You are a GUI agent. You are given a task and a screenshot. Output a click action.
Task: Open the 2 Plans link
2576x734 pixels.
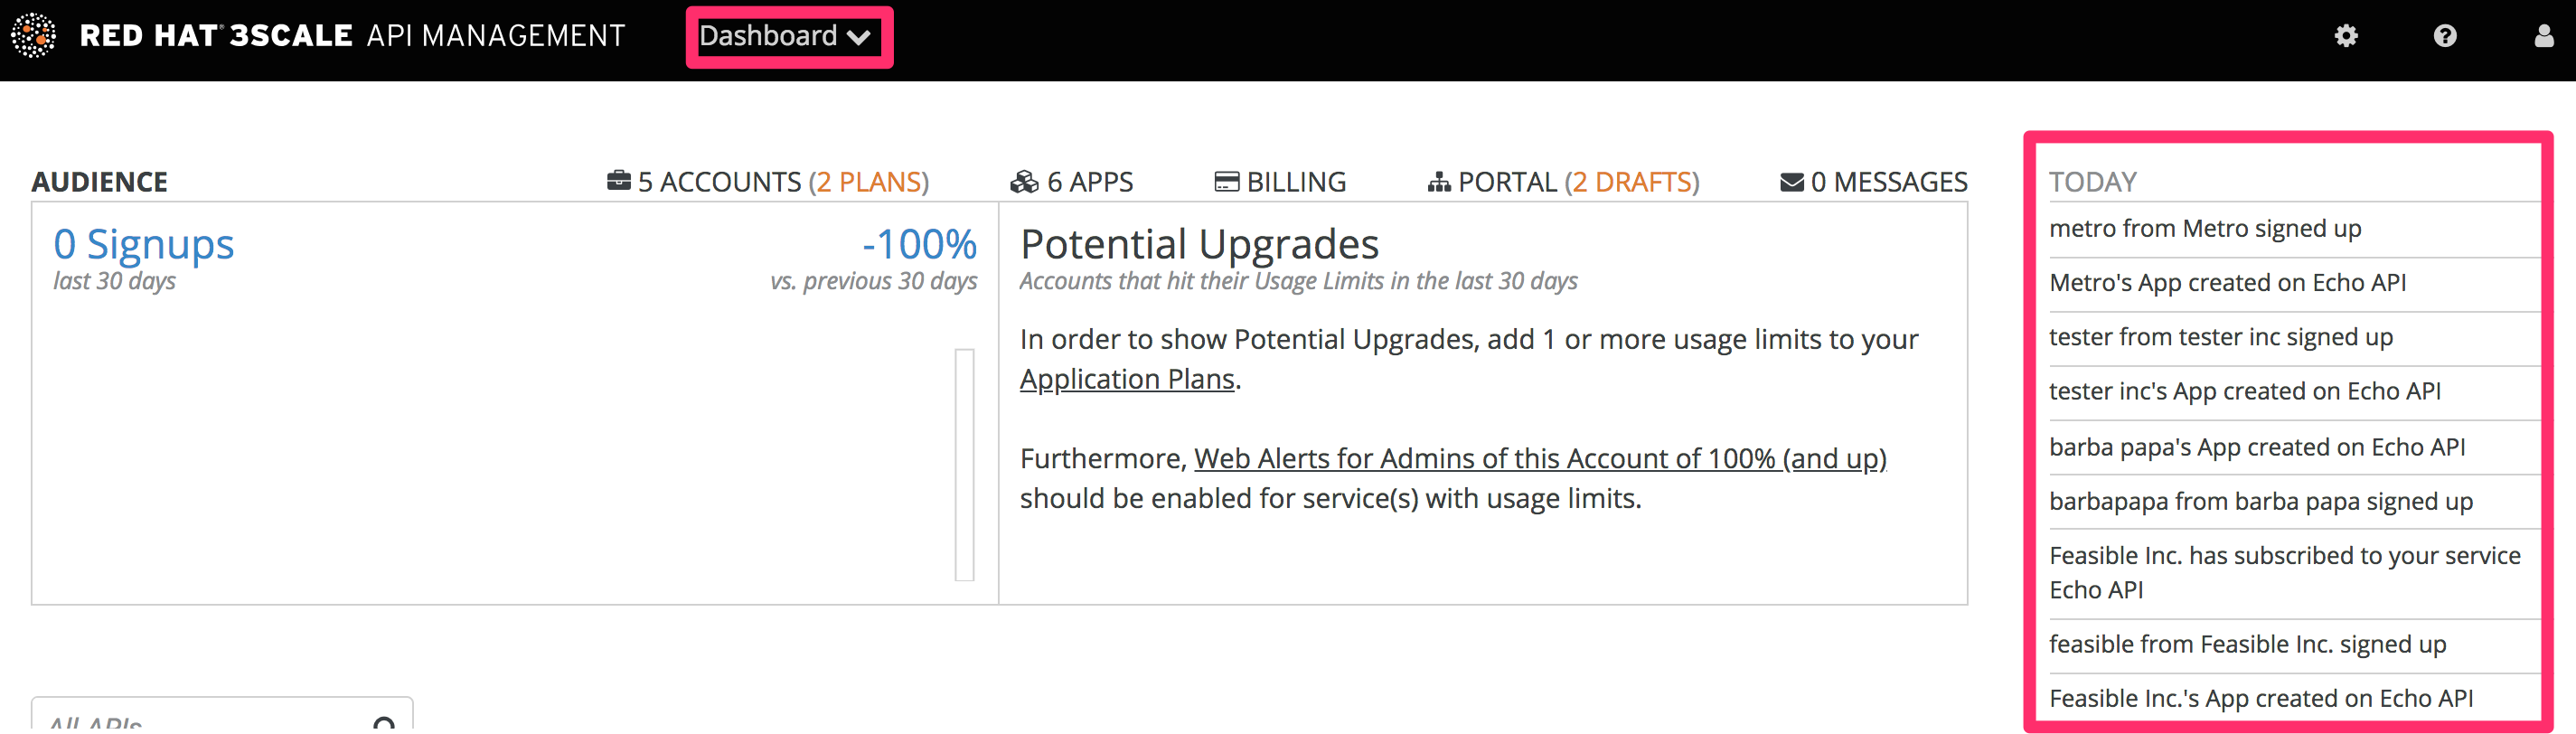point(869,182)
